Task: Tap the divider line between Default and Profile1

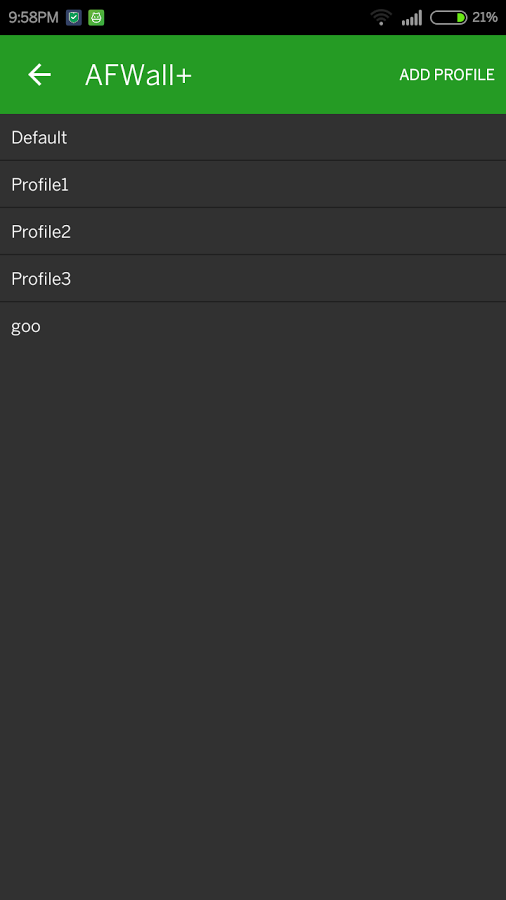Action: coord(253,161)
